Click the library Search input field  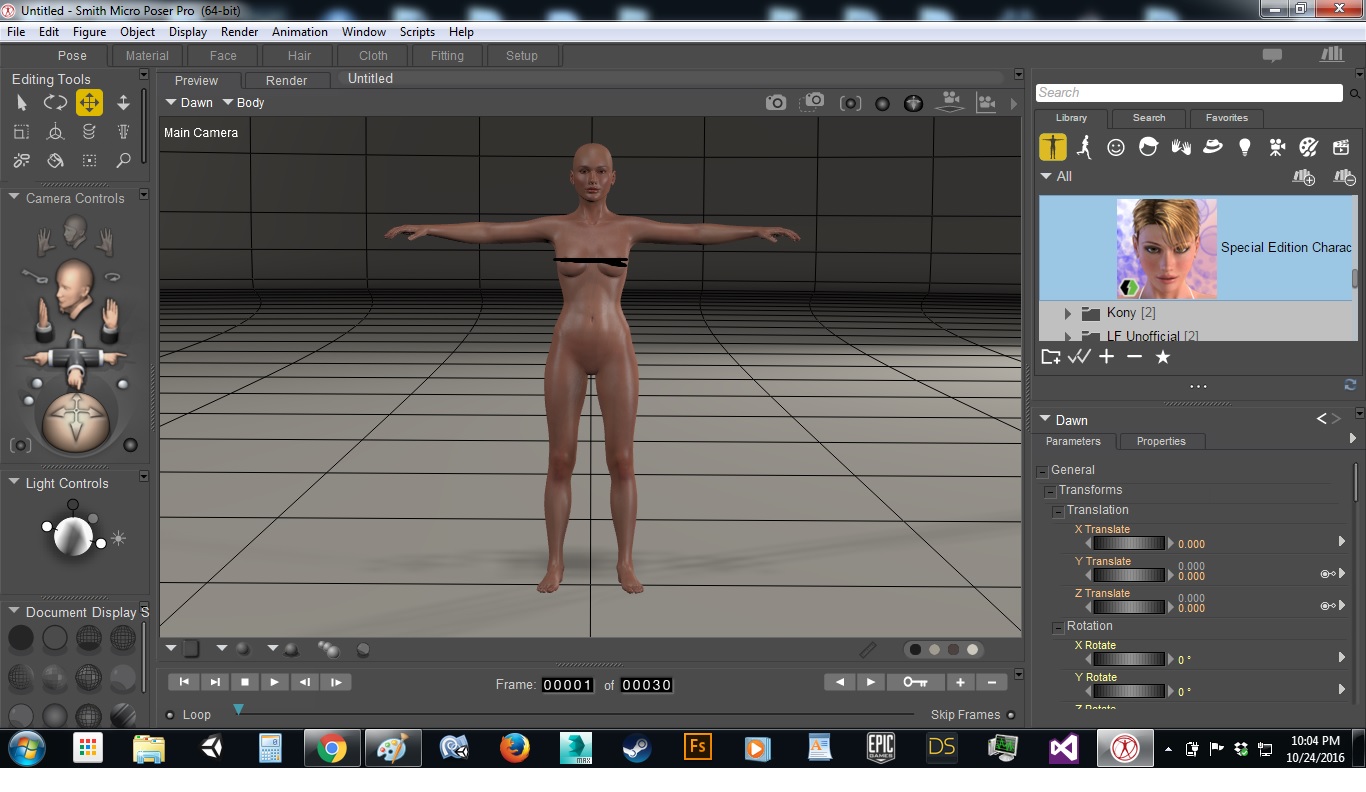(x=1188, y=93)
